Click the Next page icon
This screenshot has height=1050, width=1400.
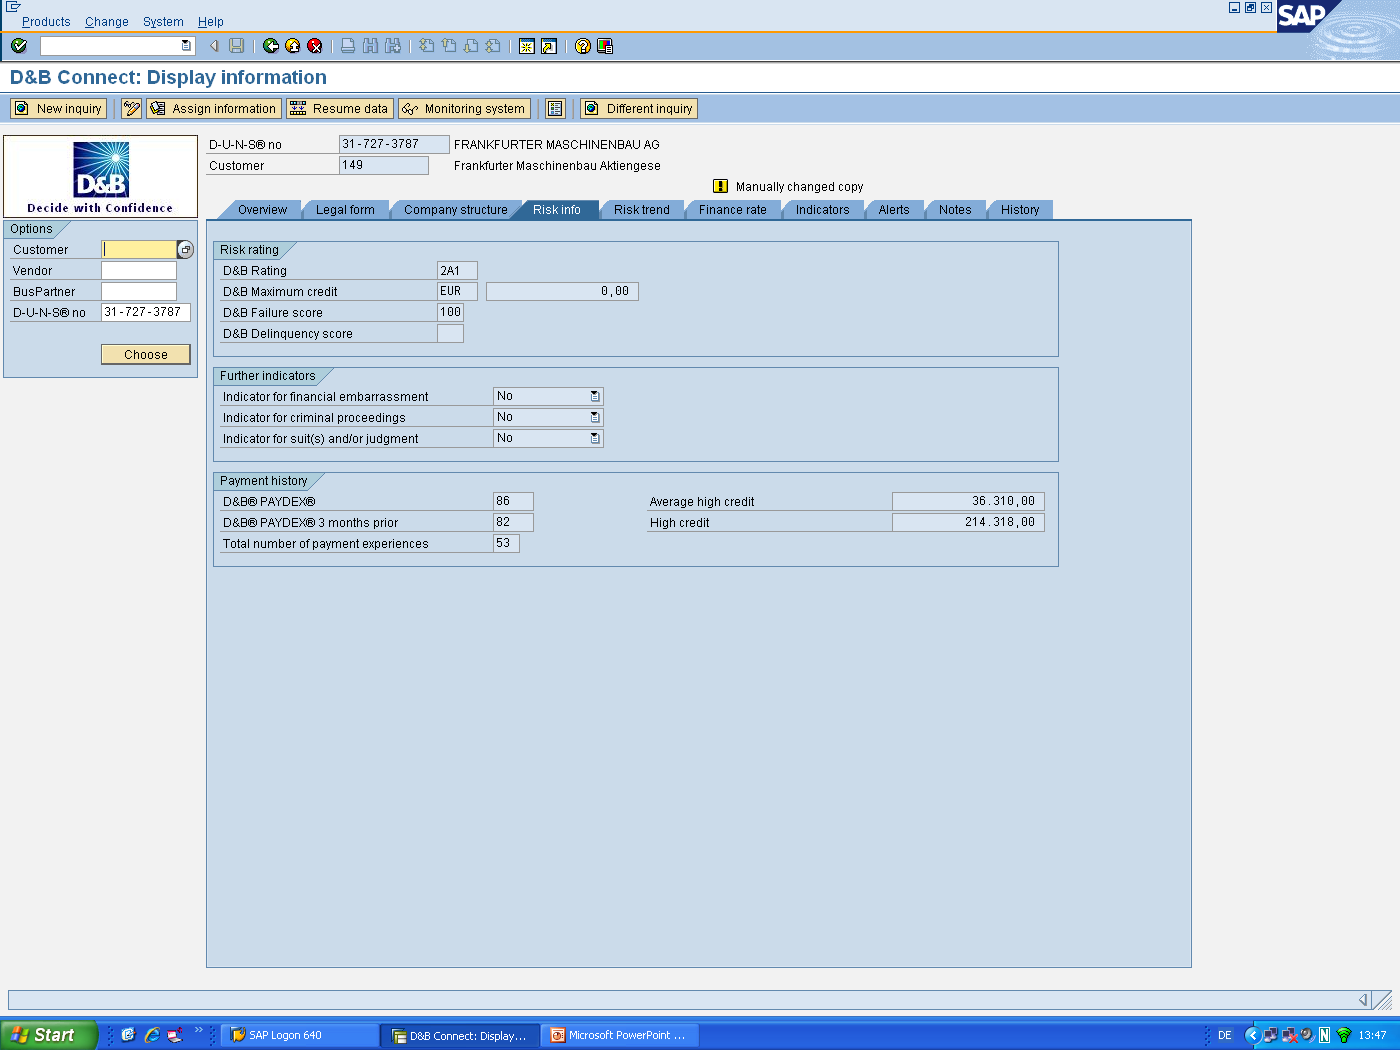click(471, 46)
